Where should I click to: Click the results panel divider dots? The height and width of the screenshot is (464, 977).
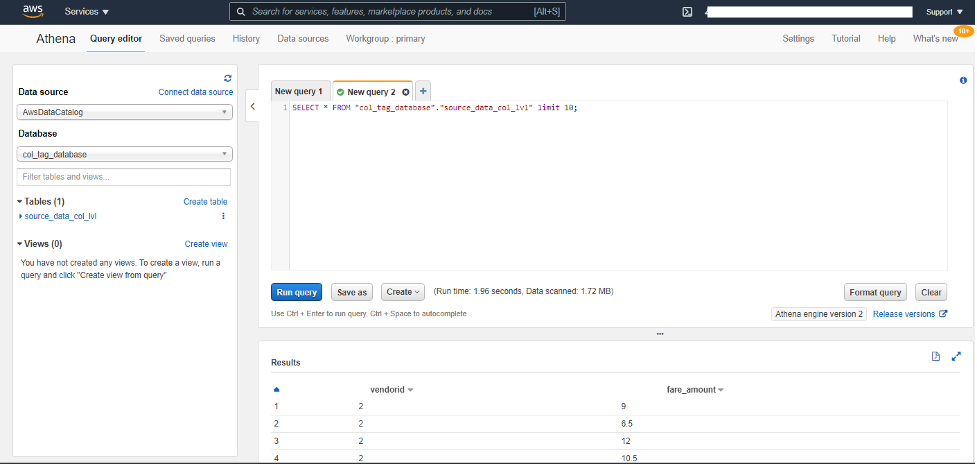(x=660, y=334)
